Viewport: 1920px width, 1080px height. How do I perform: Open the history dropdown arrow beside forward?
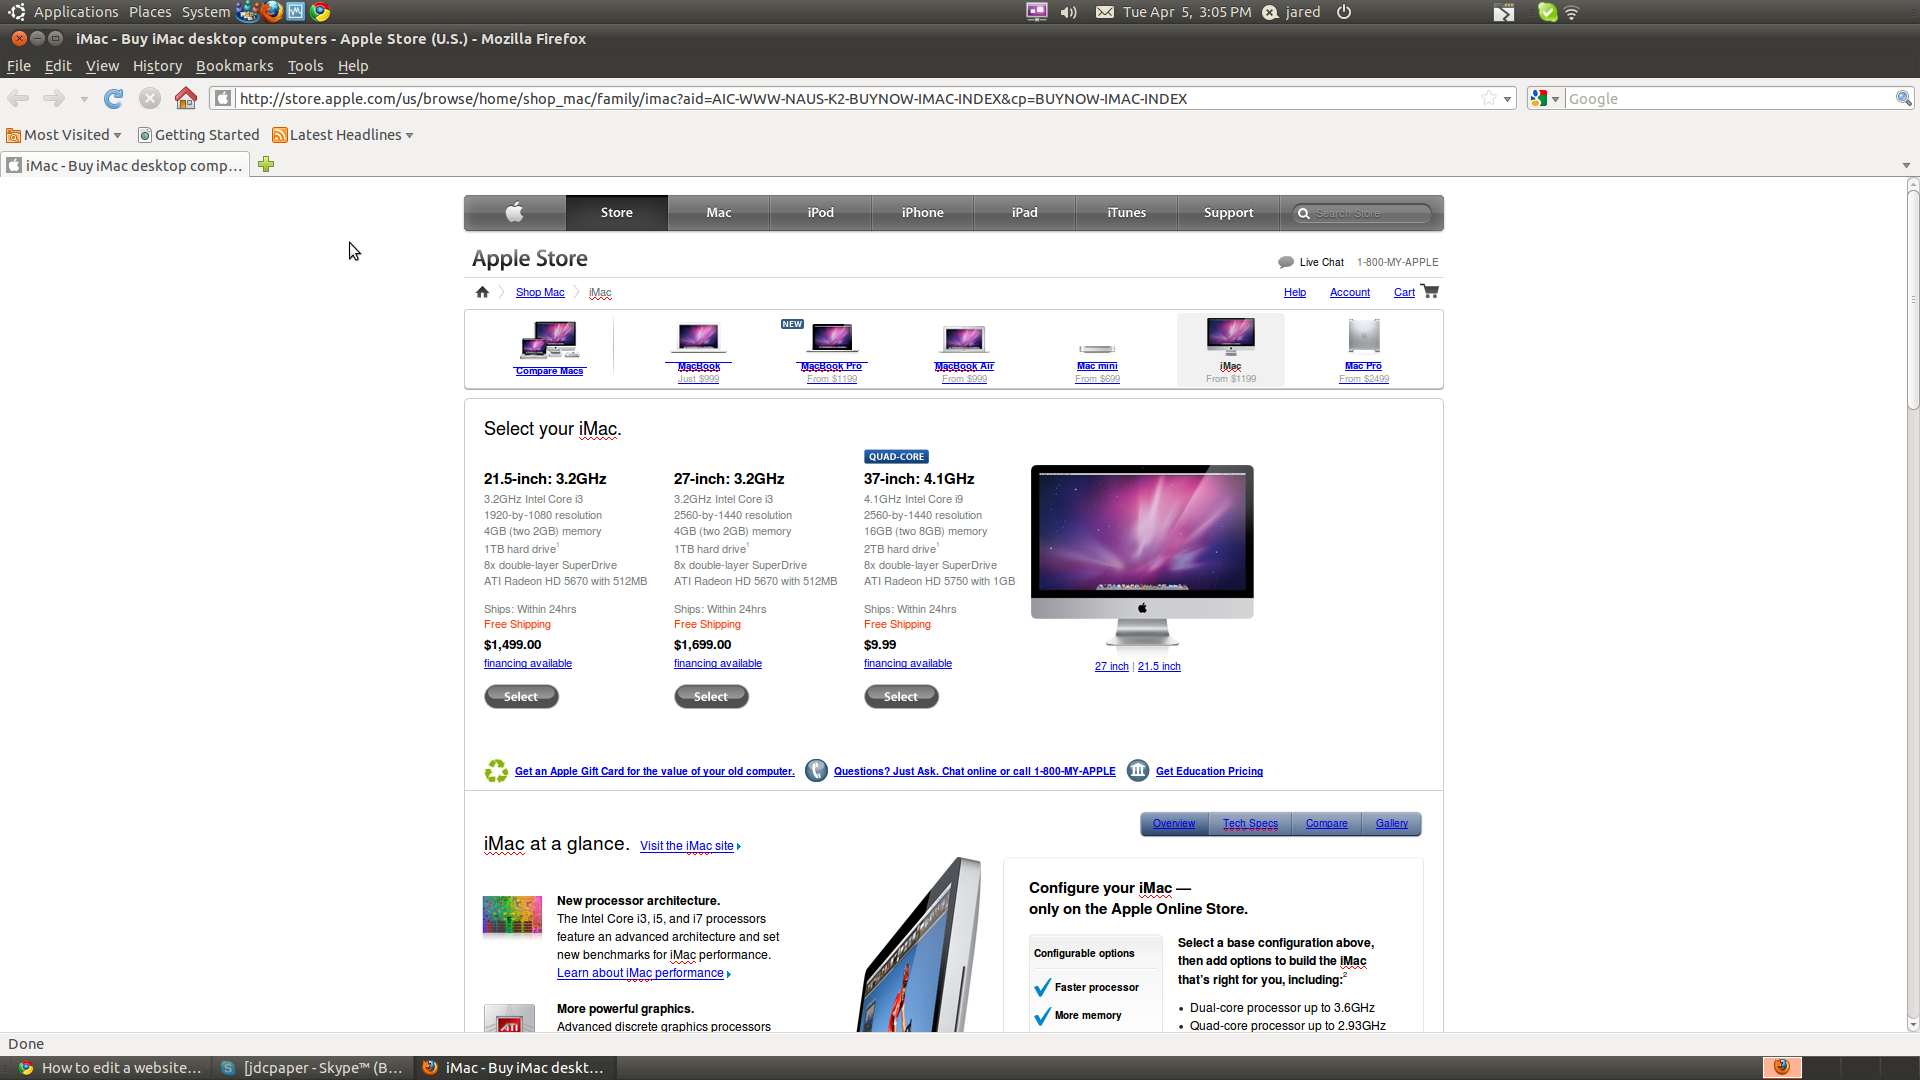pos(84,99)
